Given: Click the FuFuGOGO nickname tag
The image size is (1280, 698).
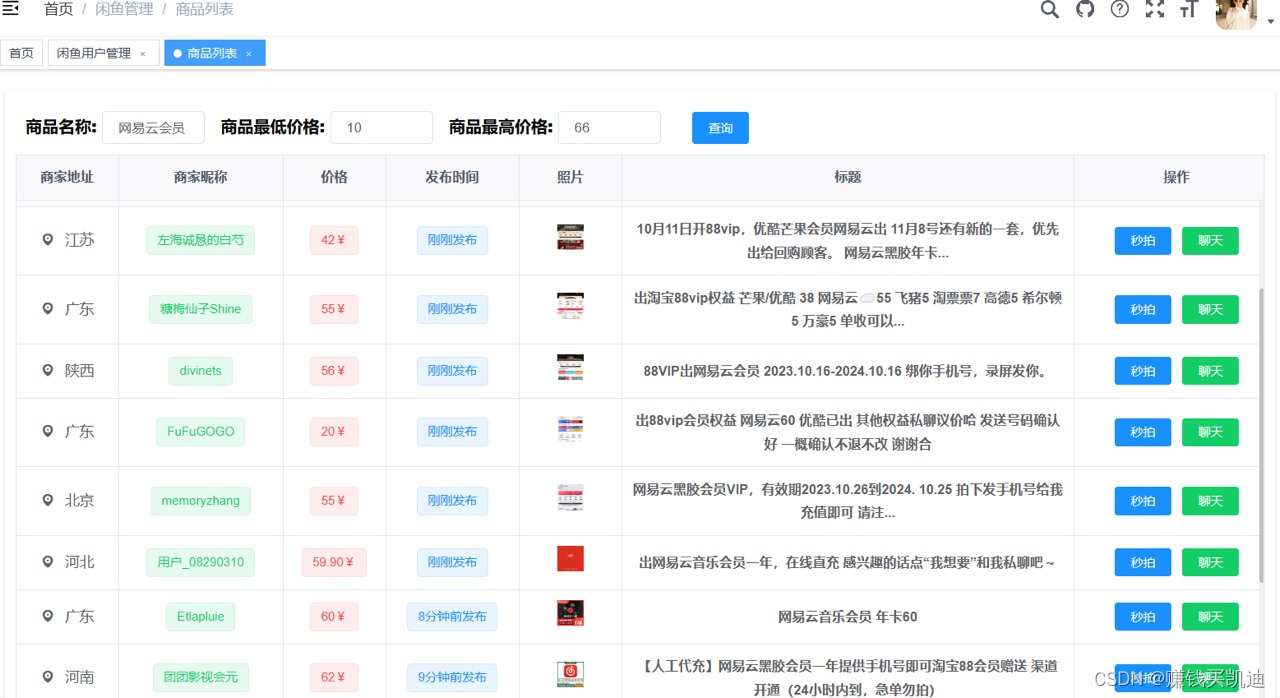Looking at the screenshot, I should coord(200,432).
